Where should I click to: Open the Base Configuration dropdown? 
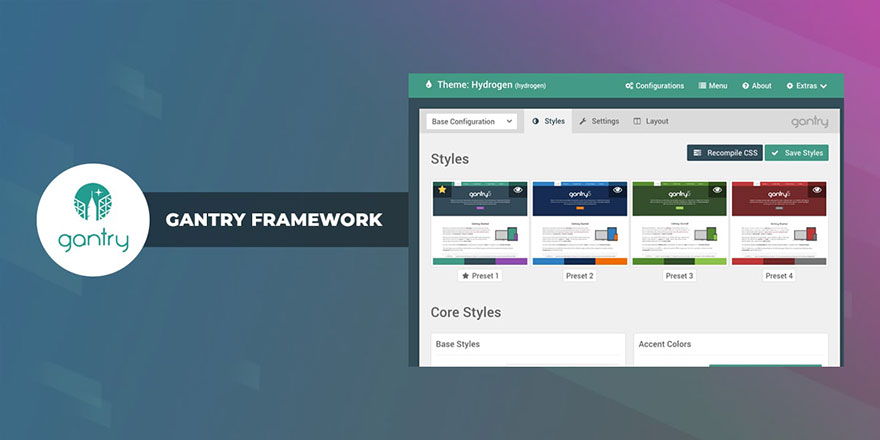pyautogui.click(x=471, y=121)
